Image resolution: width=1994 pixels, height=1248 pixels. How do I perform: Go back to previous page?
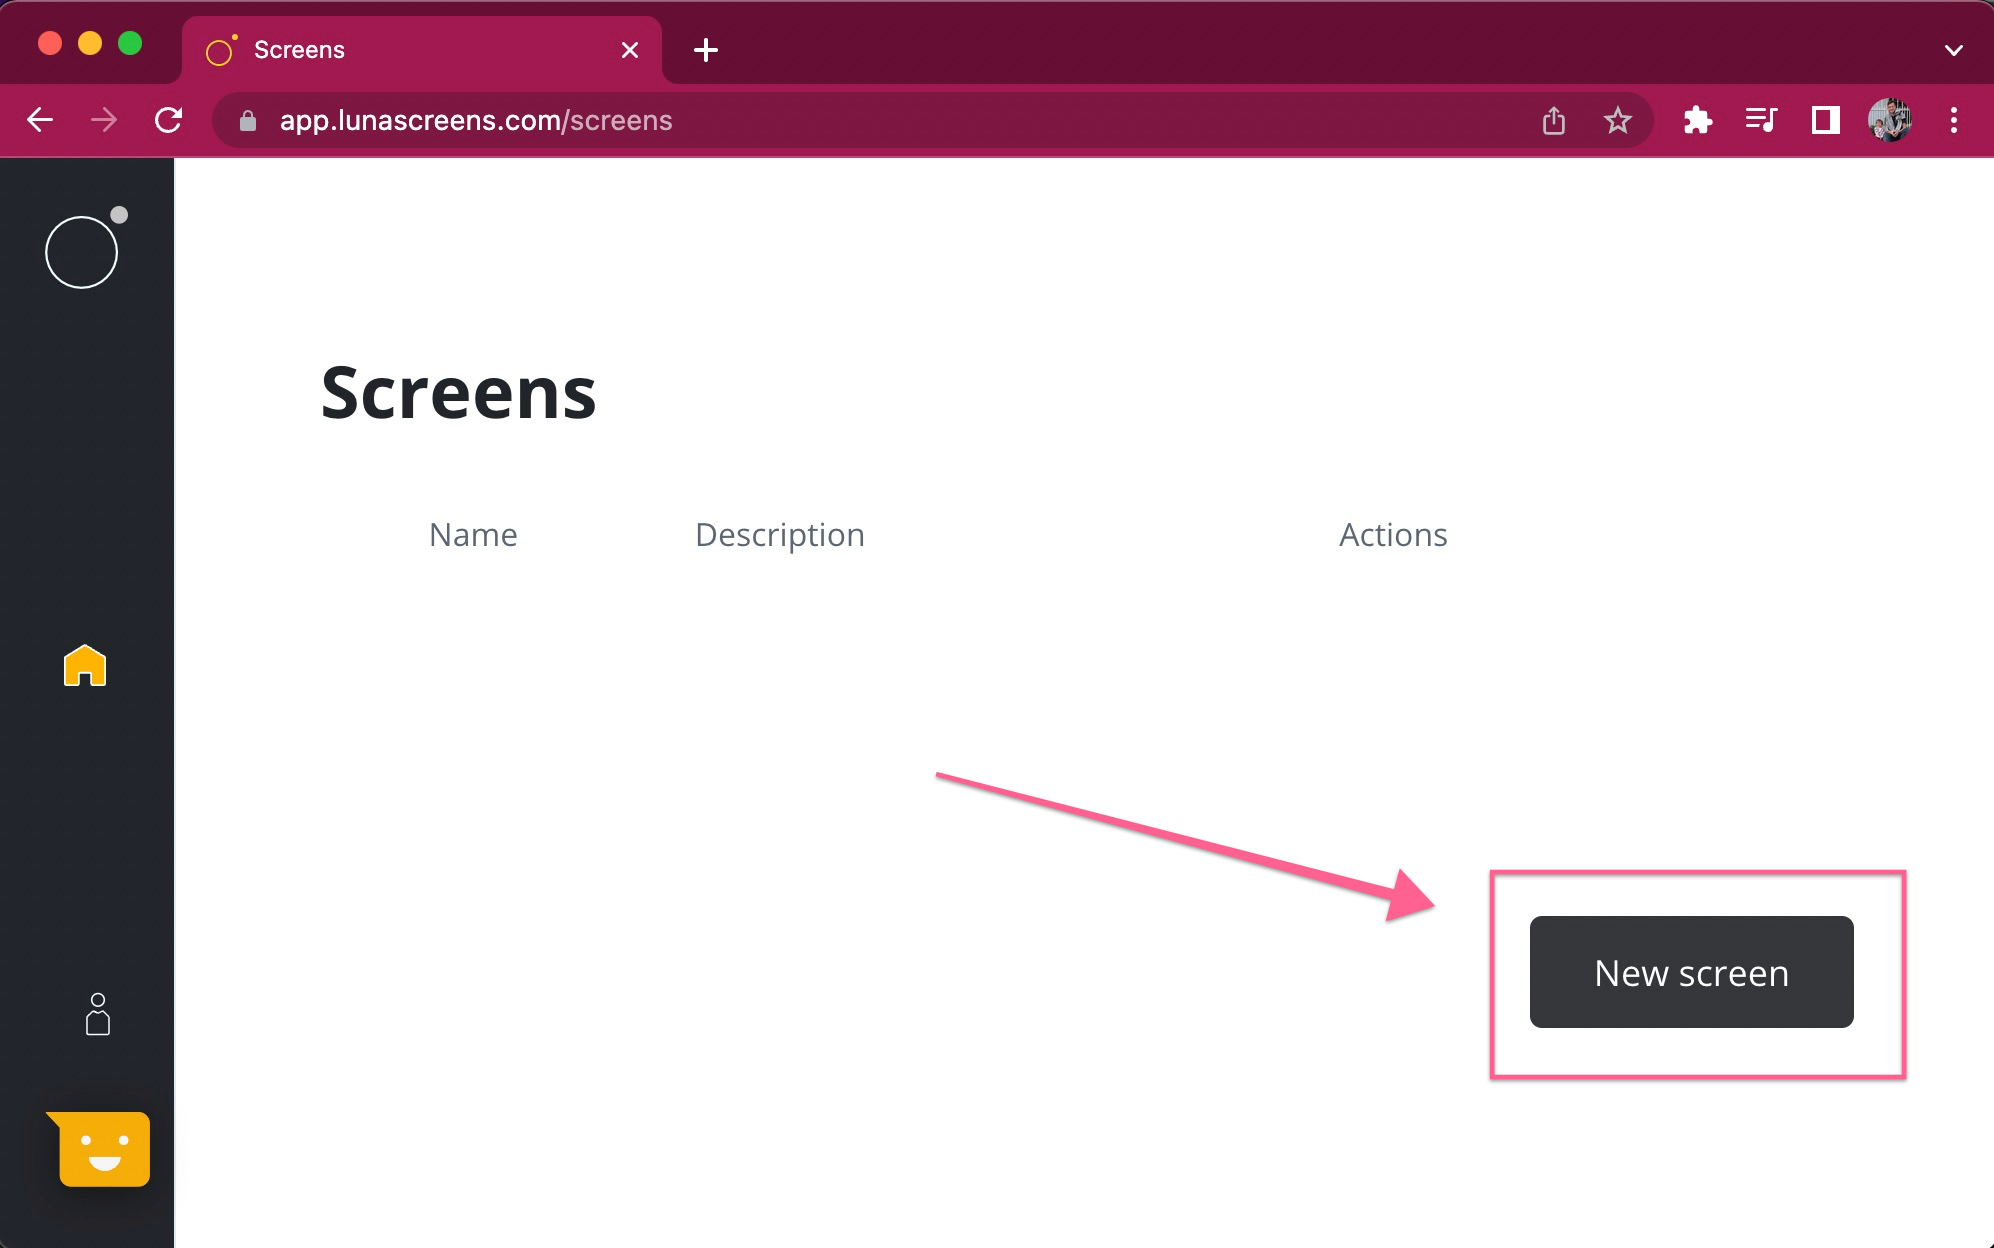pyautogui.click(x=40, y=121)
